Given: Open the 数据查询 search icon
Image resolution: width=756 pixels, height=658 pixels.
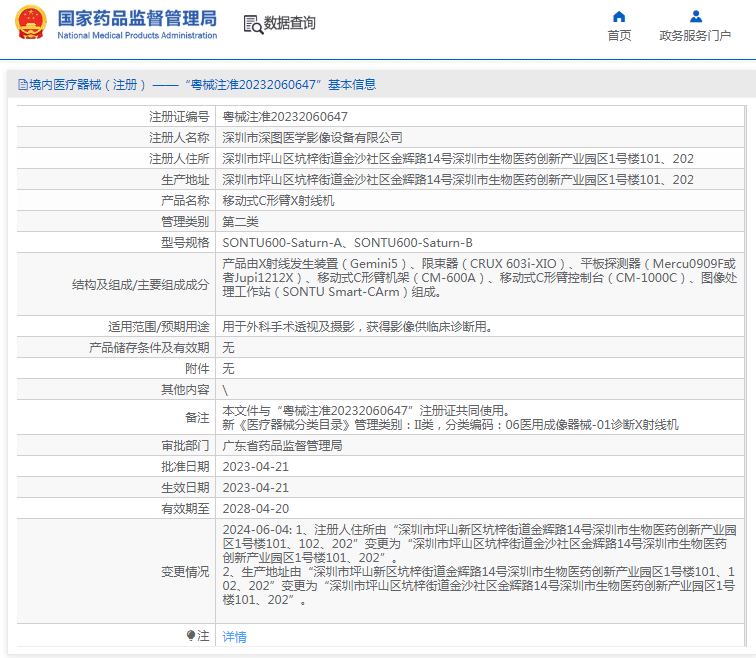Looking at the screenshot, I should point(253,24).
